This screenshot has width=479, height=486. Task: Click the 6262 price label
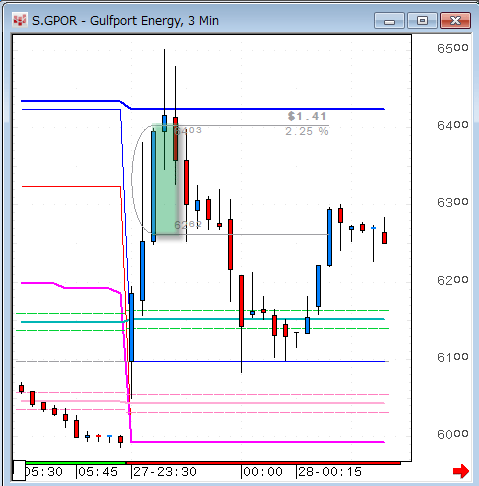188,225
